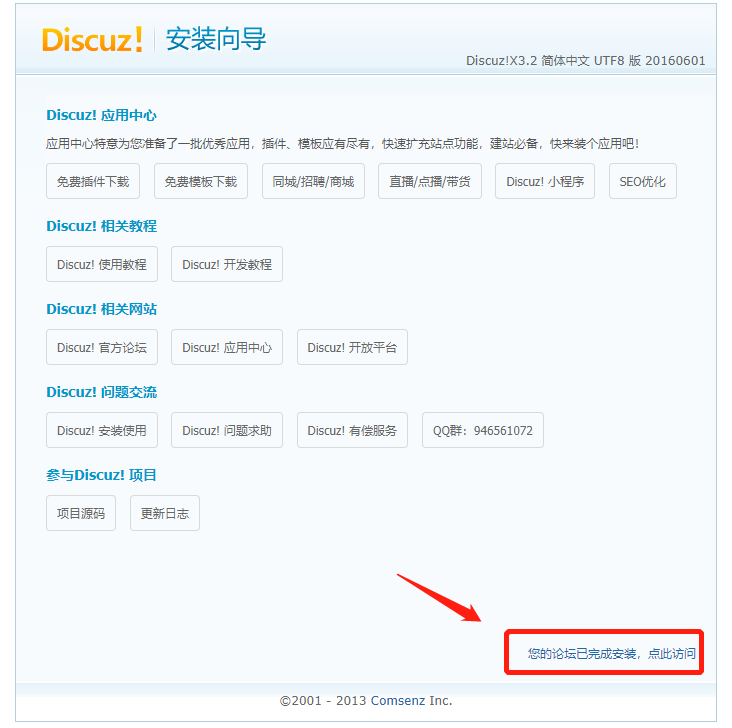732x728 pixels.
Task: Click QQ群：946561072 button
Action: (483, 431)
